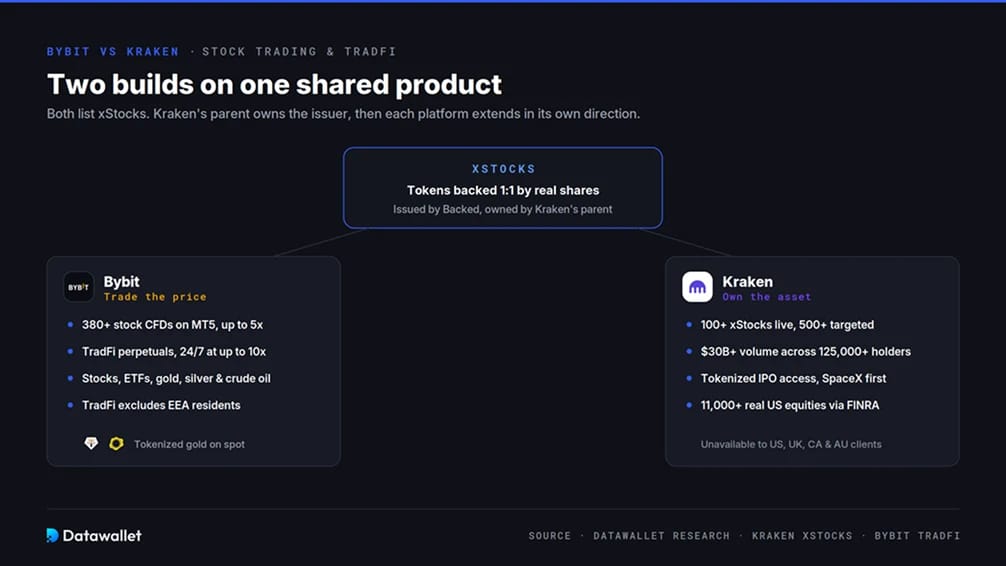Click the 'TradFi perpetuals, 24/7' bullet

click(x=174, y=352)
